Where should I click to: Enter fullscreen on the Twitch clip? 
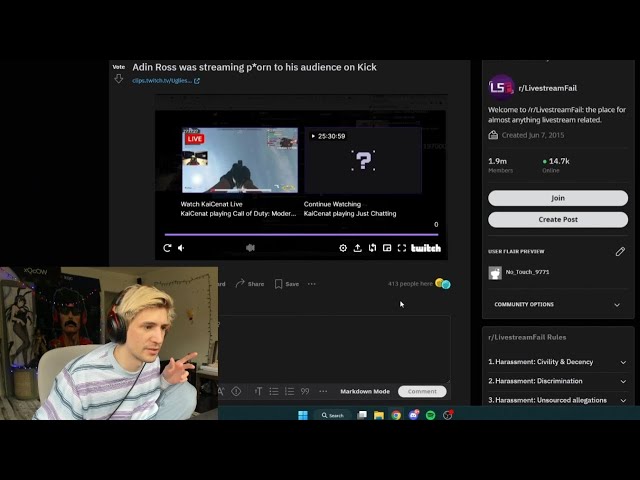402,248
